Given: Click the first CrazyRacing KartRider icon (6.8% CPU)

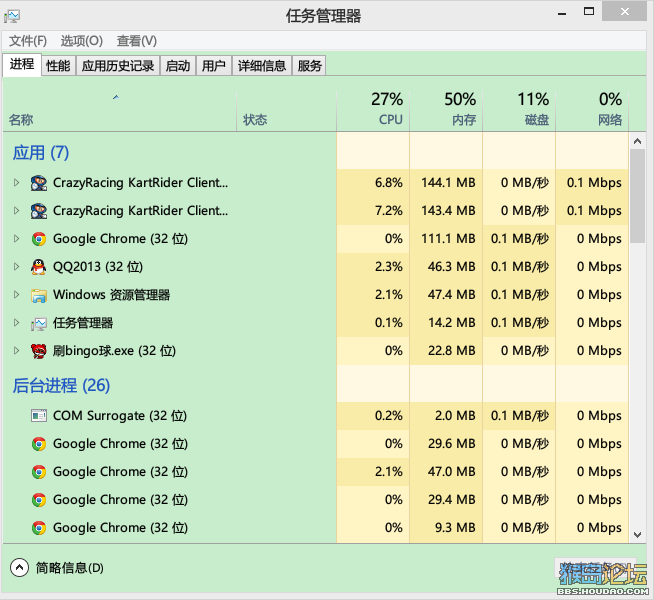Looking at the screenshot, I should (39, 183).
